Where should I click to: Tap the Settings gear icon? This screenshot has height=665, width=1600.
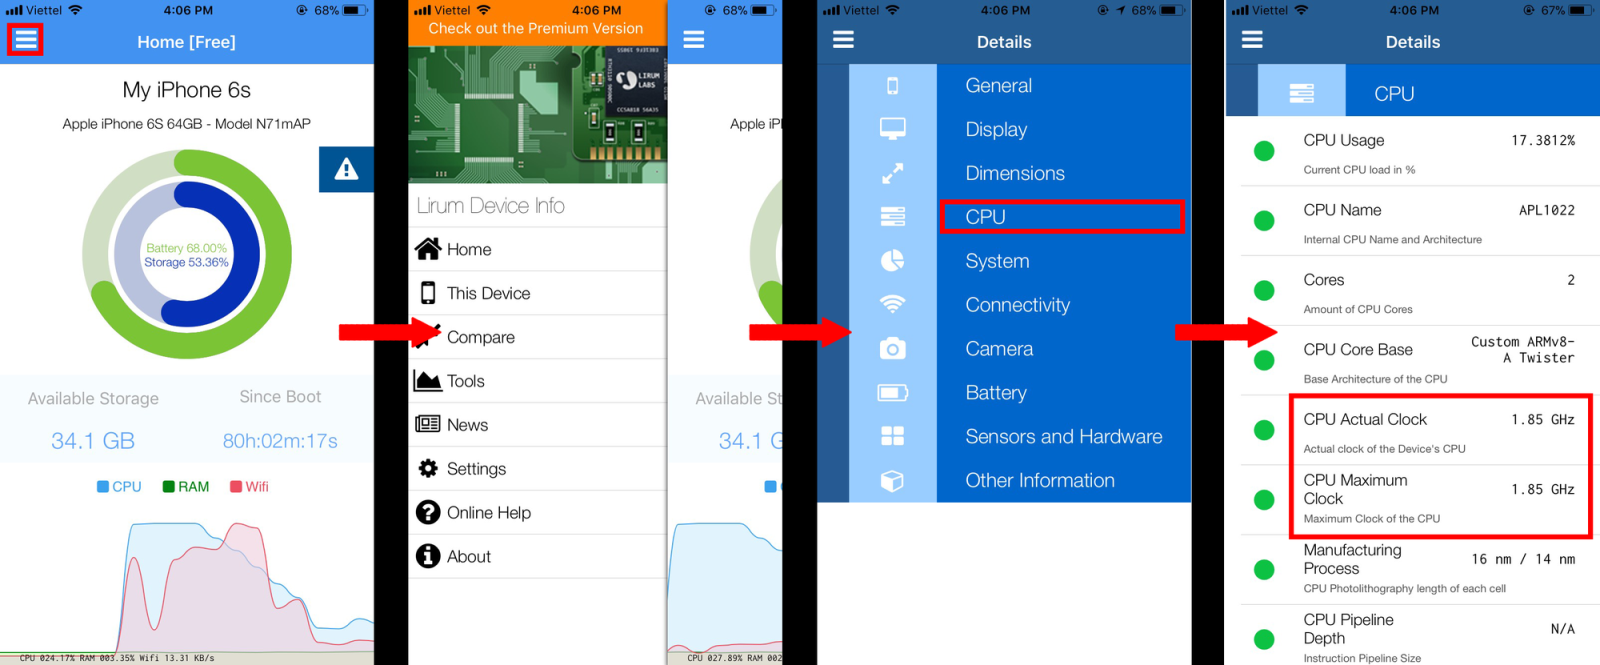[428, 468]
